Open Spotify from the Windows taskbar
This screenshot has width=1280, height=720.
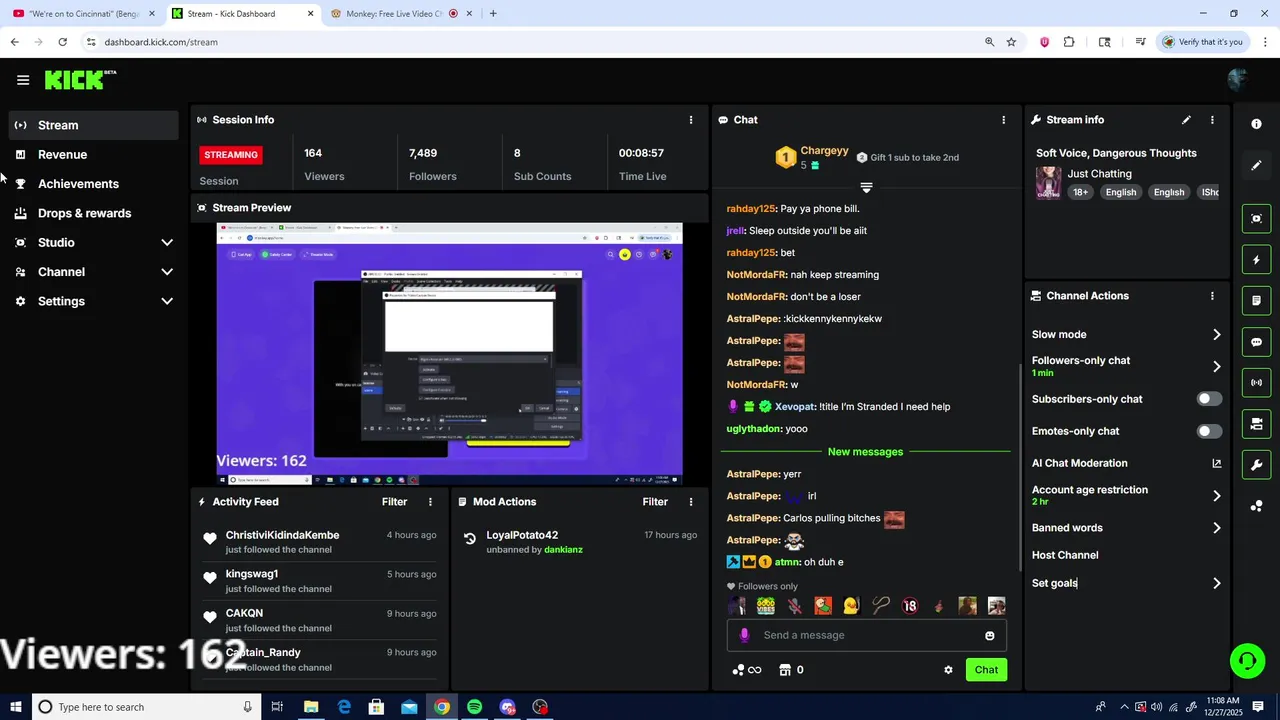(x=474, y=707)
